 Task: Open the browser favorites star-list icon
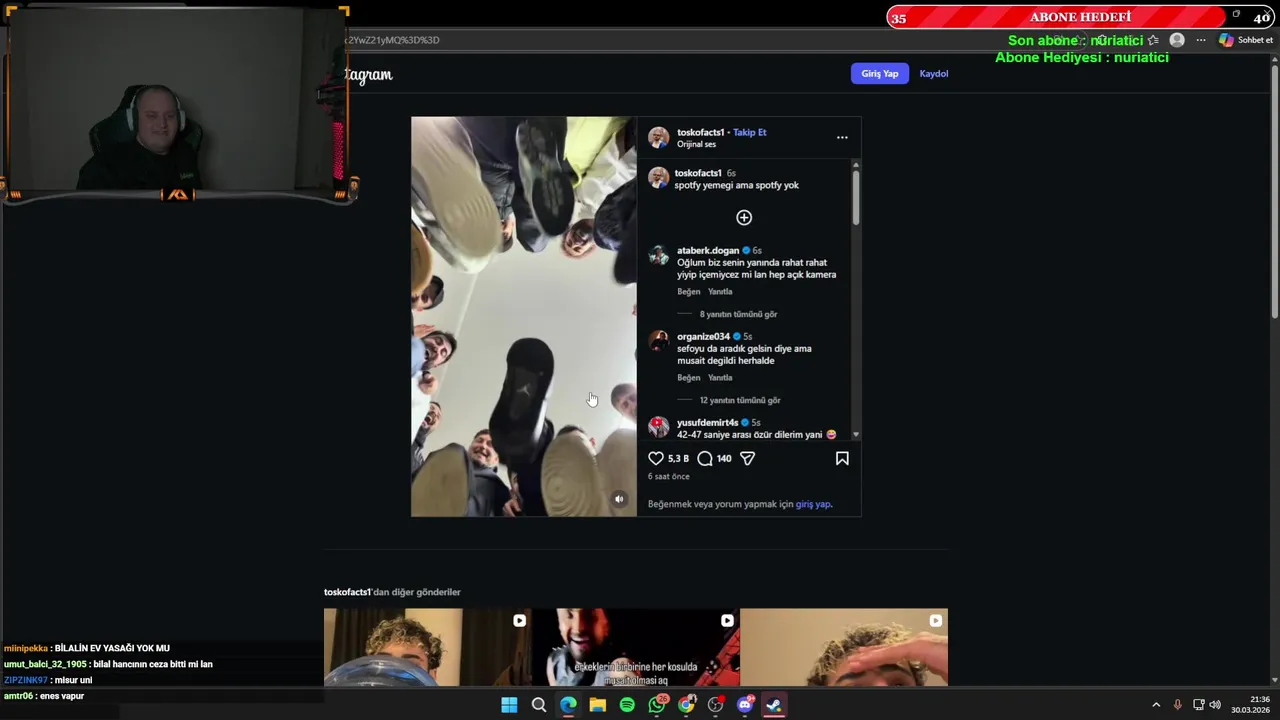[x=1153, y=40]
